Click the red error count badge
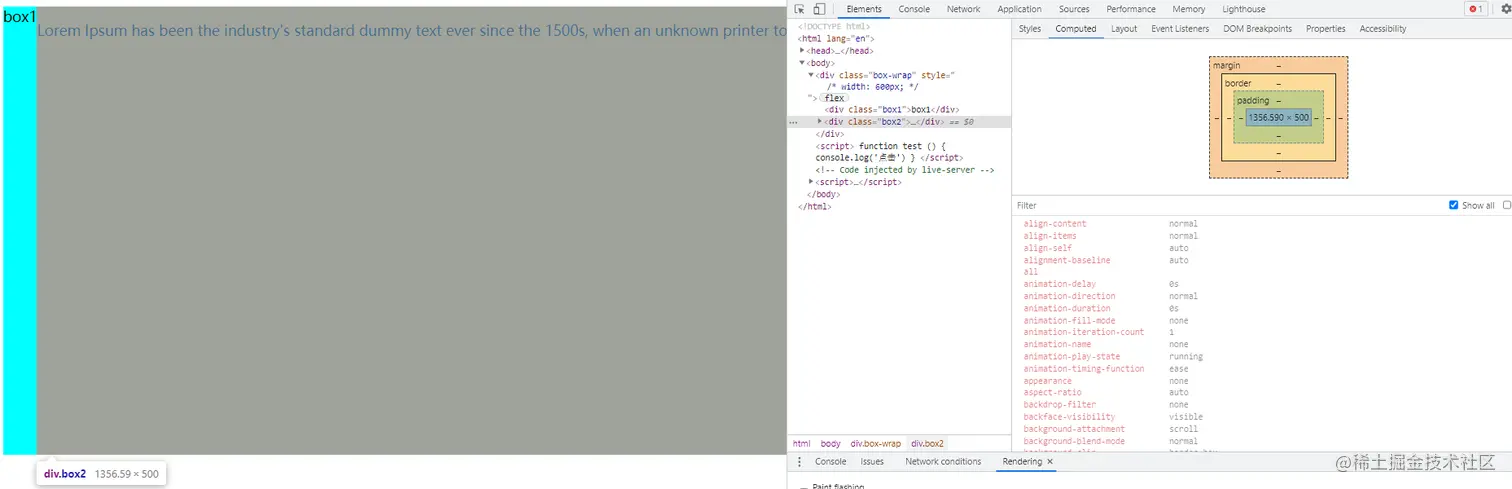 [x=1475, y=9]
